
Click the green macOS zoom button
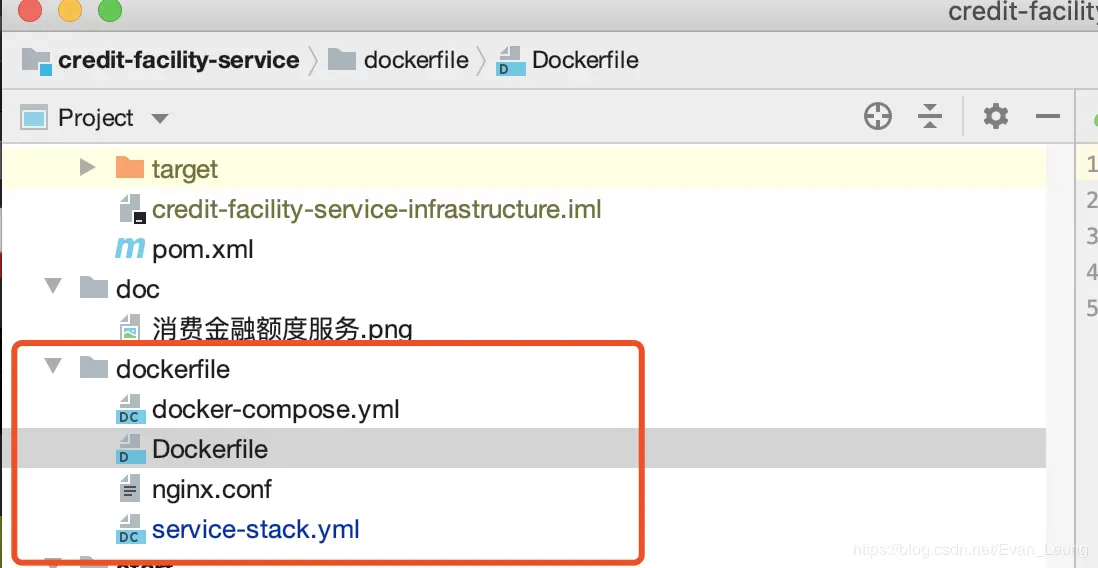(110, 12)
